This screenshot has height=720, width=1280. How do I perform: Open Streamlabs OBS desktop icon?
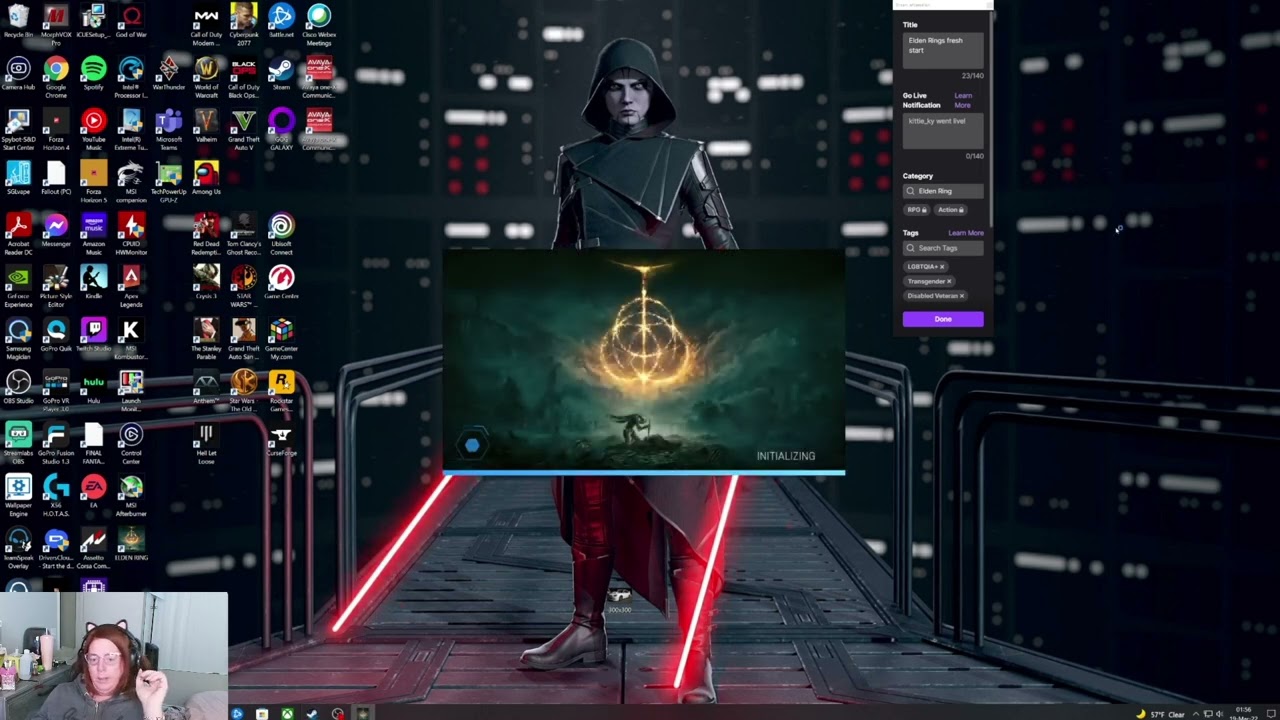(x=18, y=443)
